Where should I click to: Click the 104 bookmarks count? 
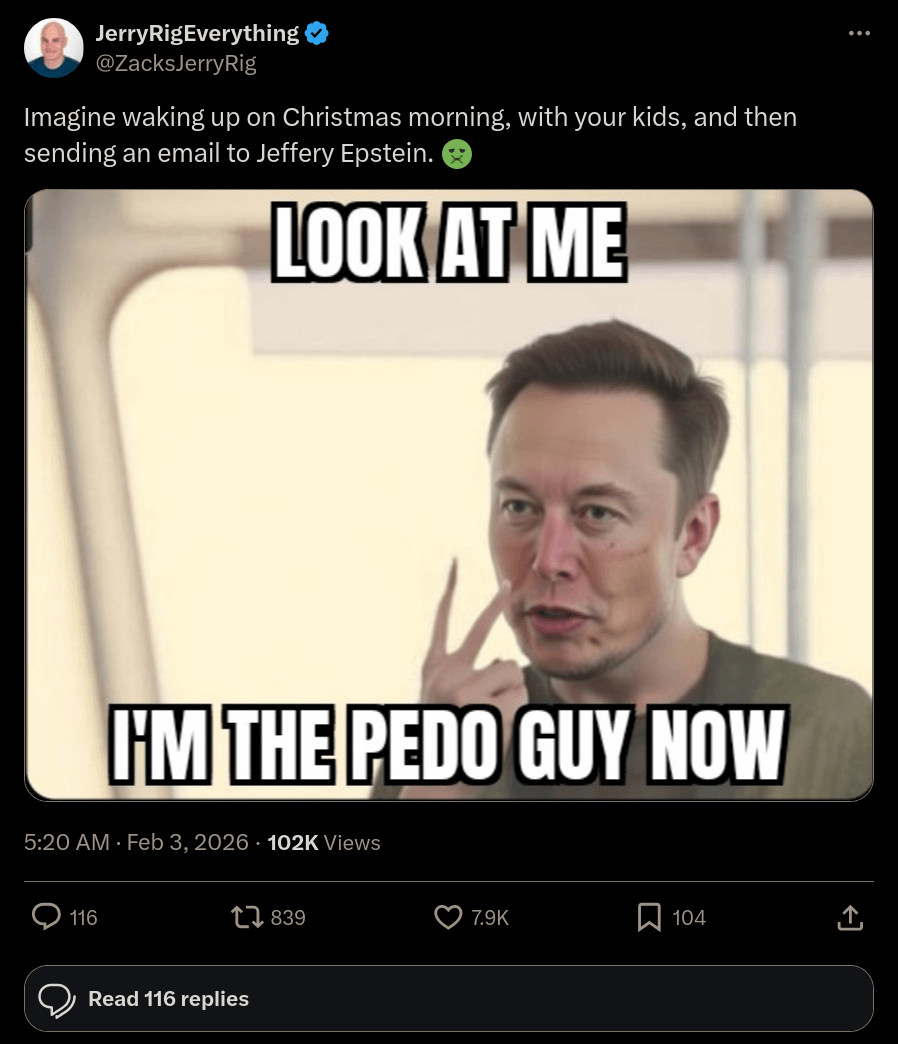(x=689, y=917)
